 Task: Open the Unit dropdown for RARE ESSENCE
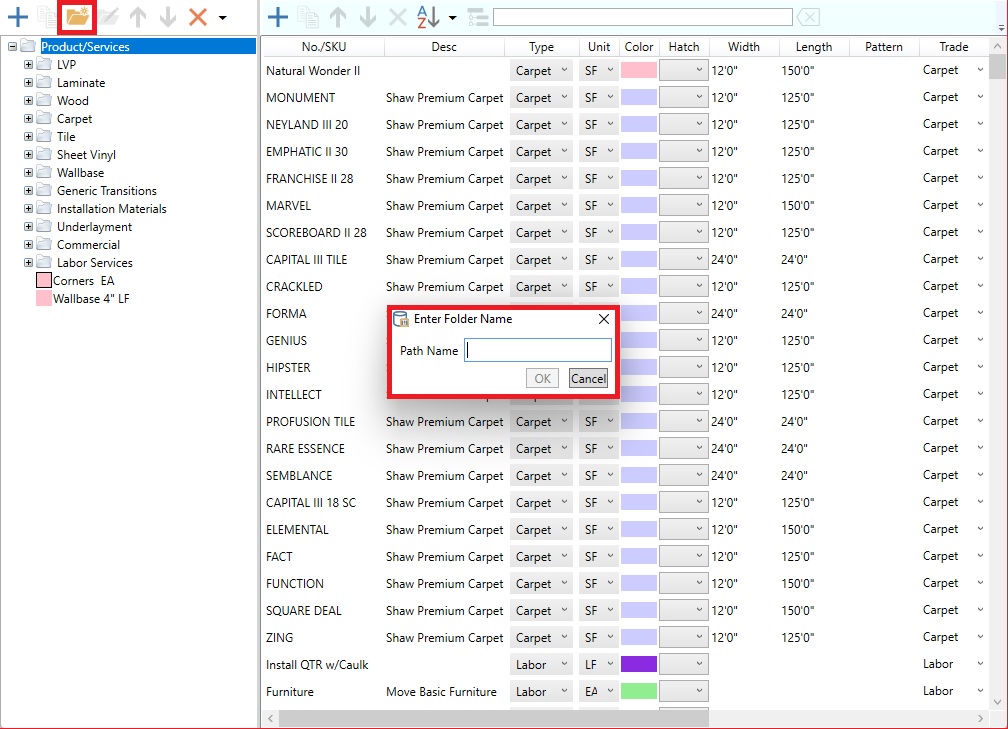tap(609, 448)
